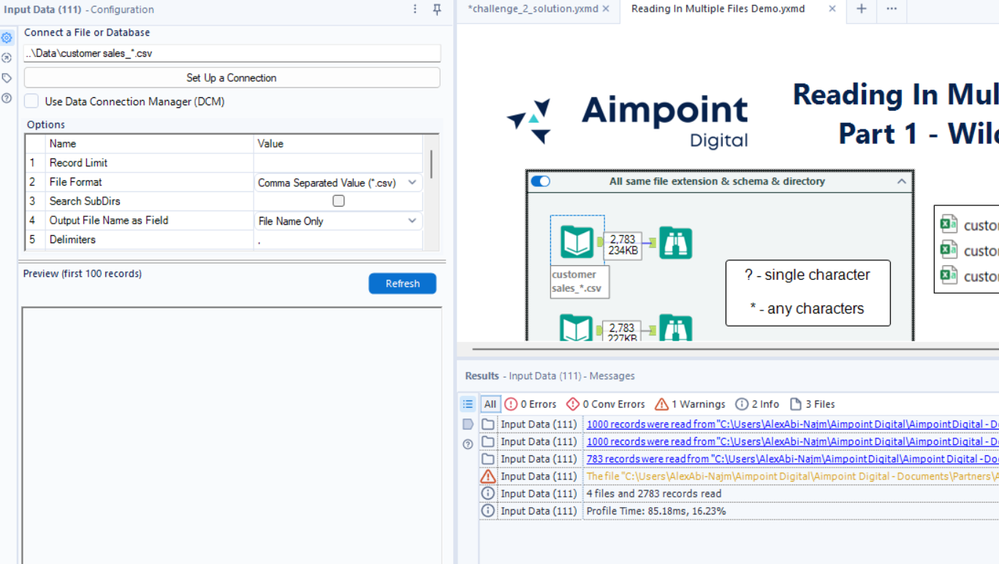Screen dimensions: 999x564
Task: Open second '1000 records were read' link
Action: pyautogui.click(x=793, y=441)
